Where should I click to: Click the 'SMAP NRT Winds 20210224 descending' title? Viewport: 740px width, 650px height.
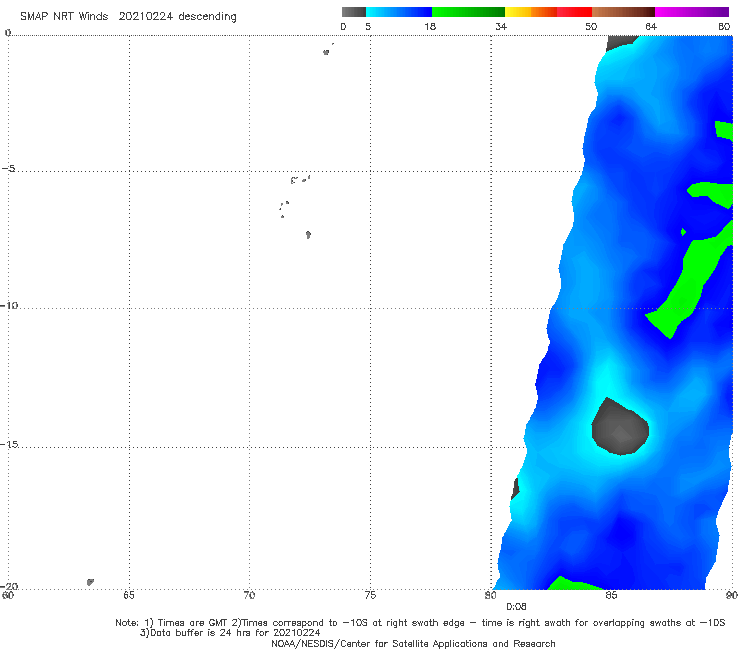coord(128,16)
